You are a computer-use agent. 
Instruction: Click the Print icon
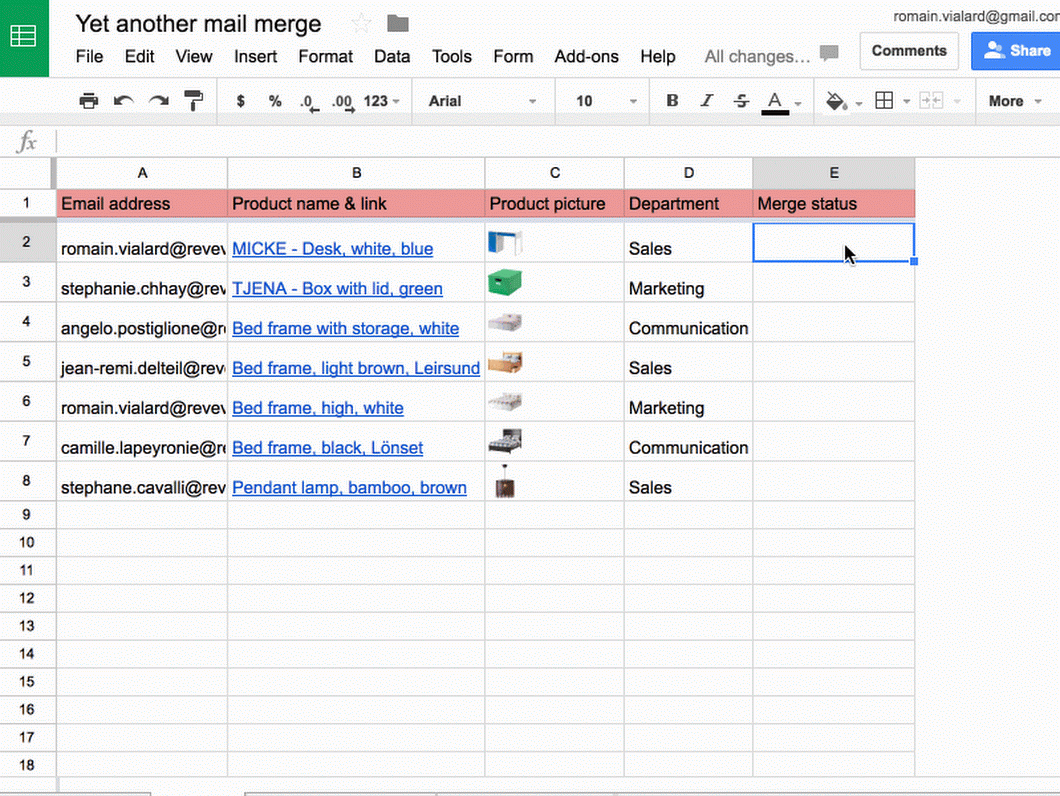tap(89, 100)
